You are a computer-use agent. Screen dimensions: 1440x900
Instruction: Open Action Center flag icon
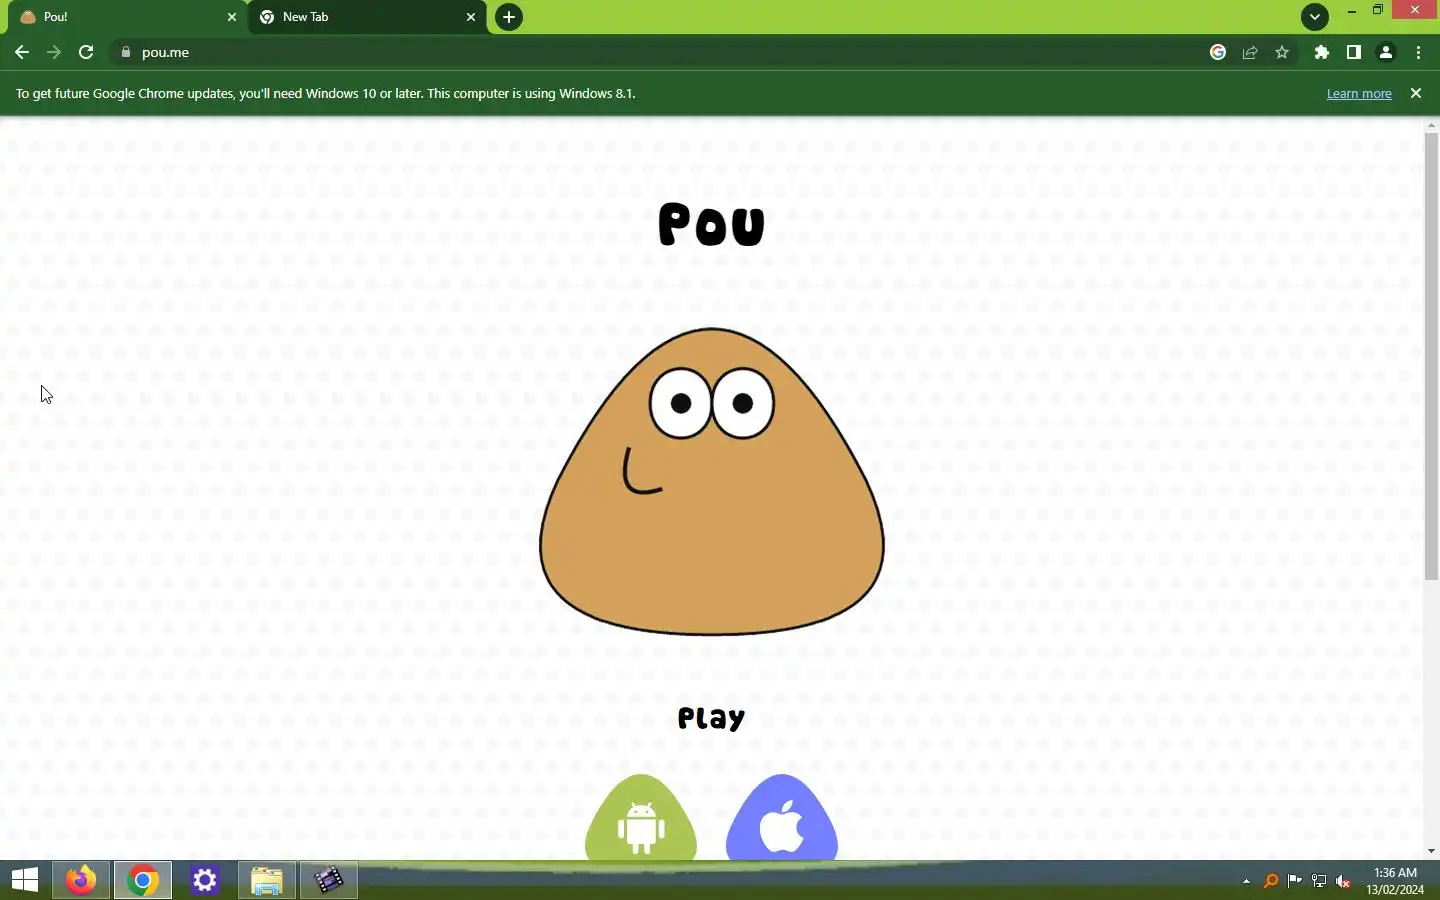pos(1295,881)
